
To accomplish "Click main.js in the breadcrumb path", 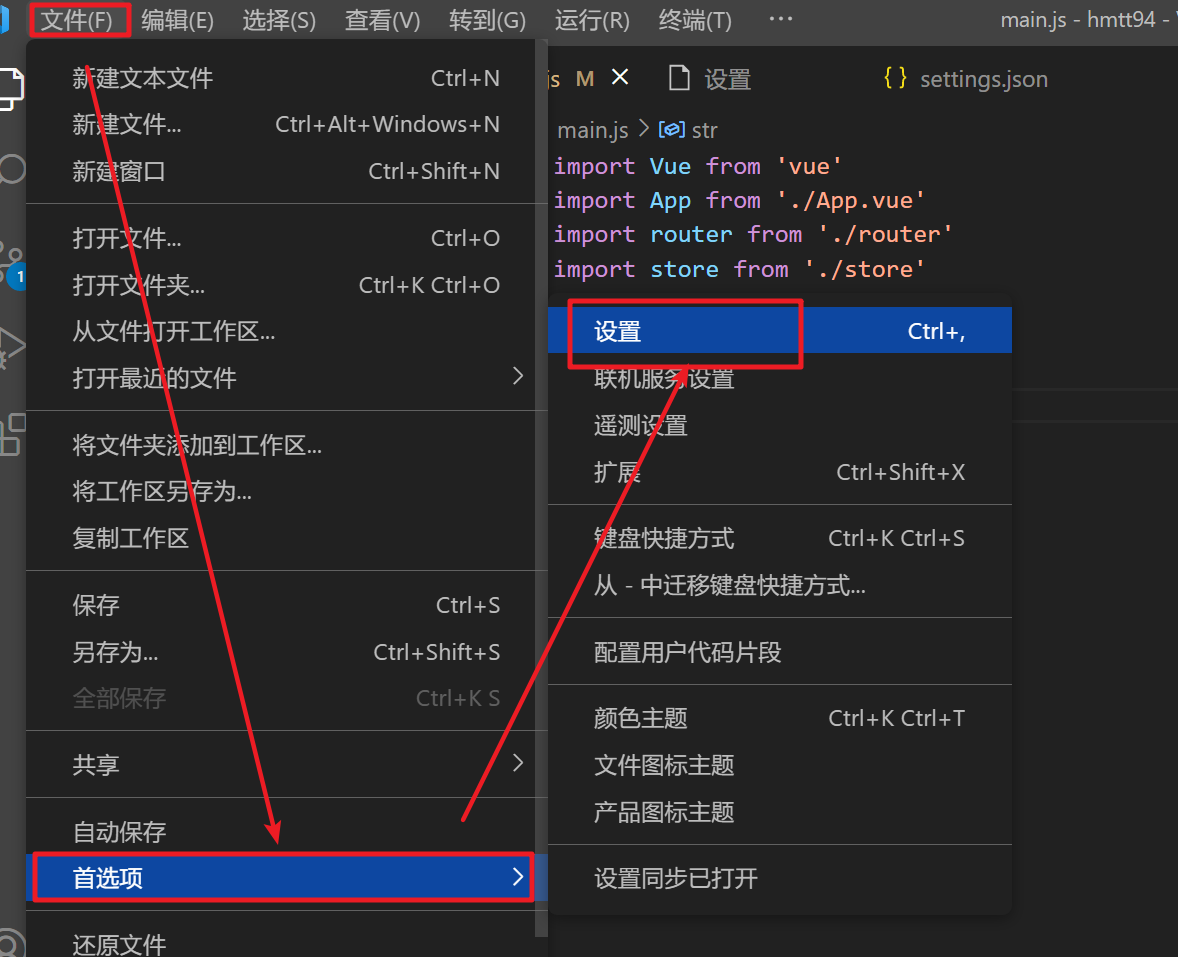I will [x=592, y=130].
